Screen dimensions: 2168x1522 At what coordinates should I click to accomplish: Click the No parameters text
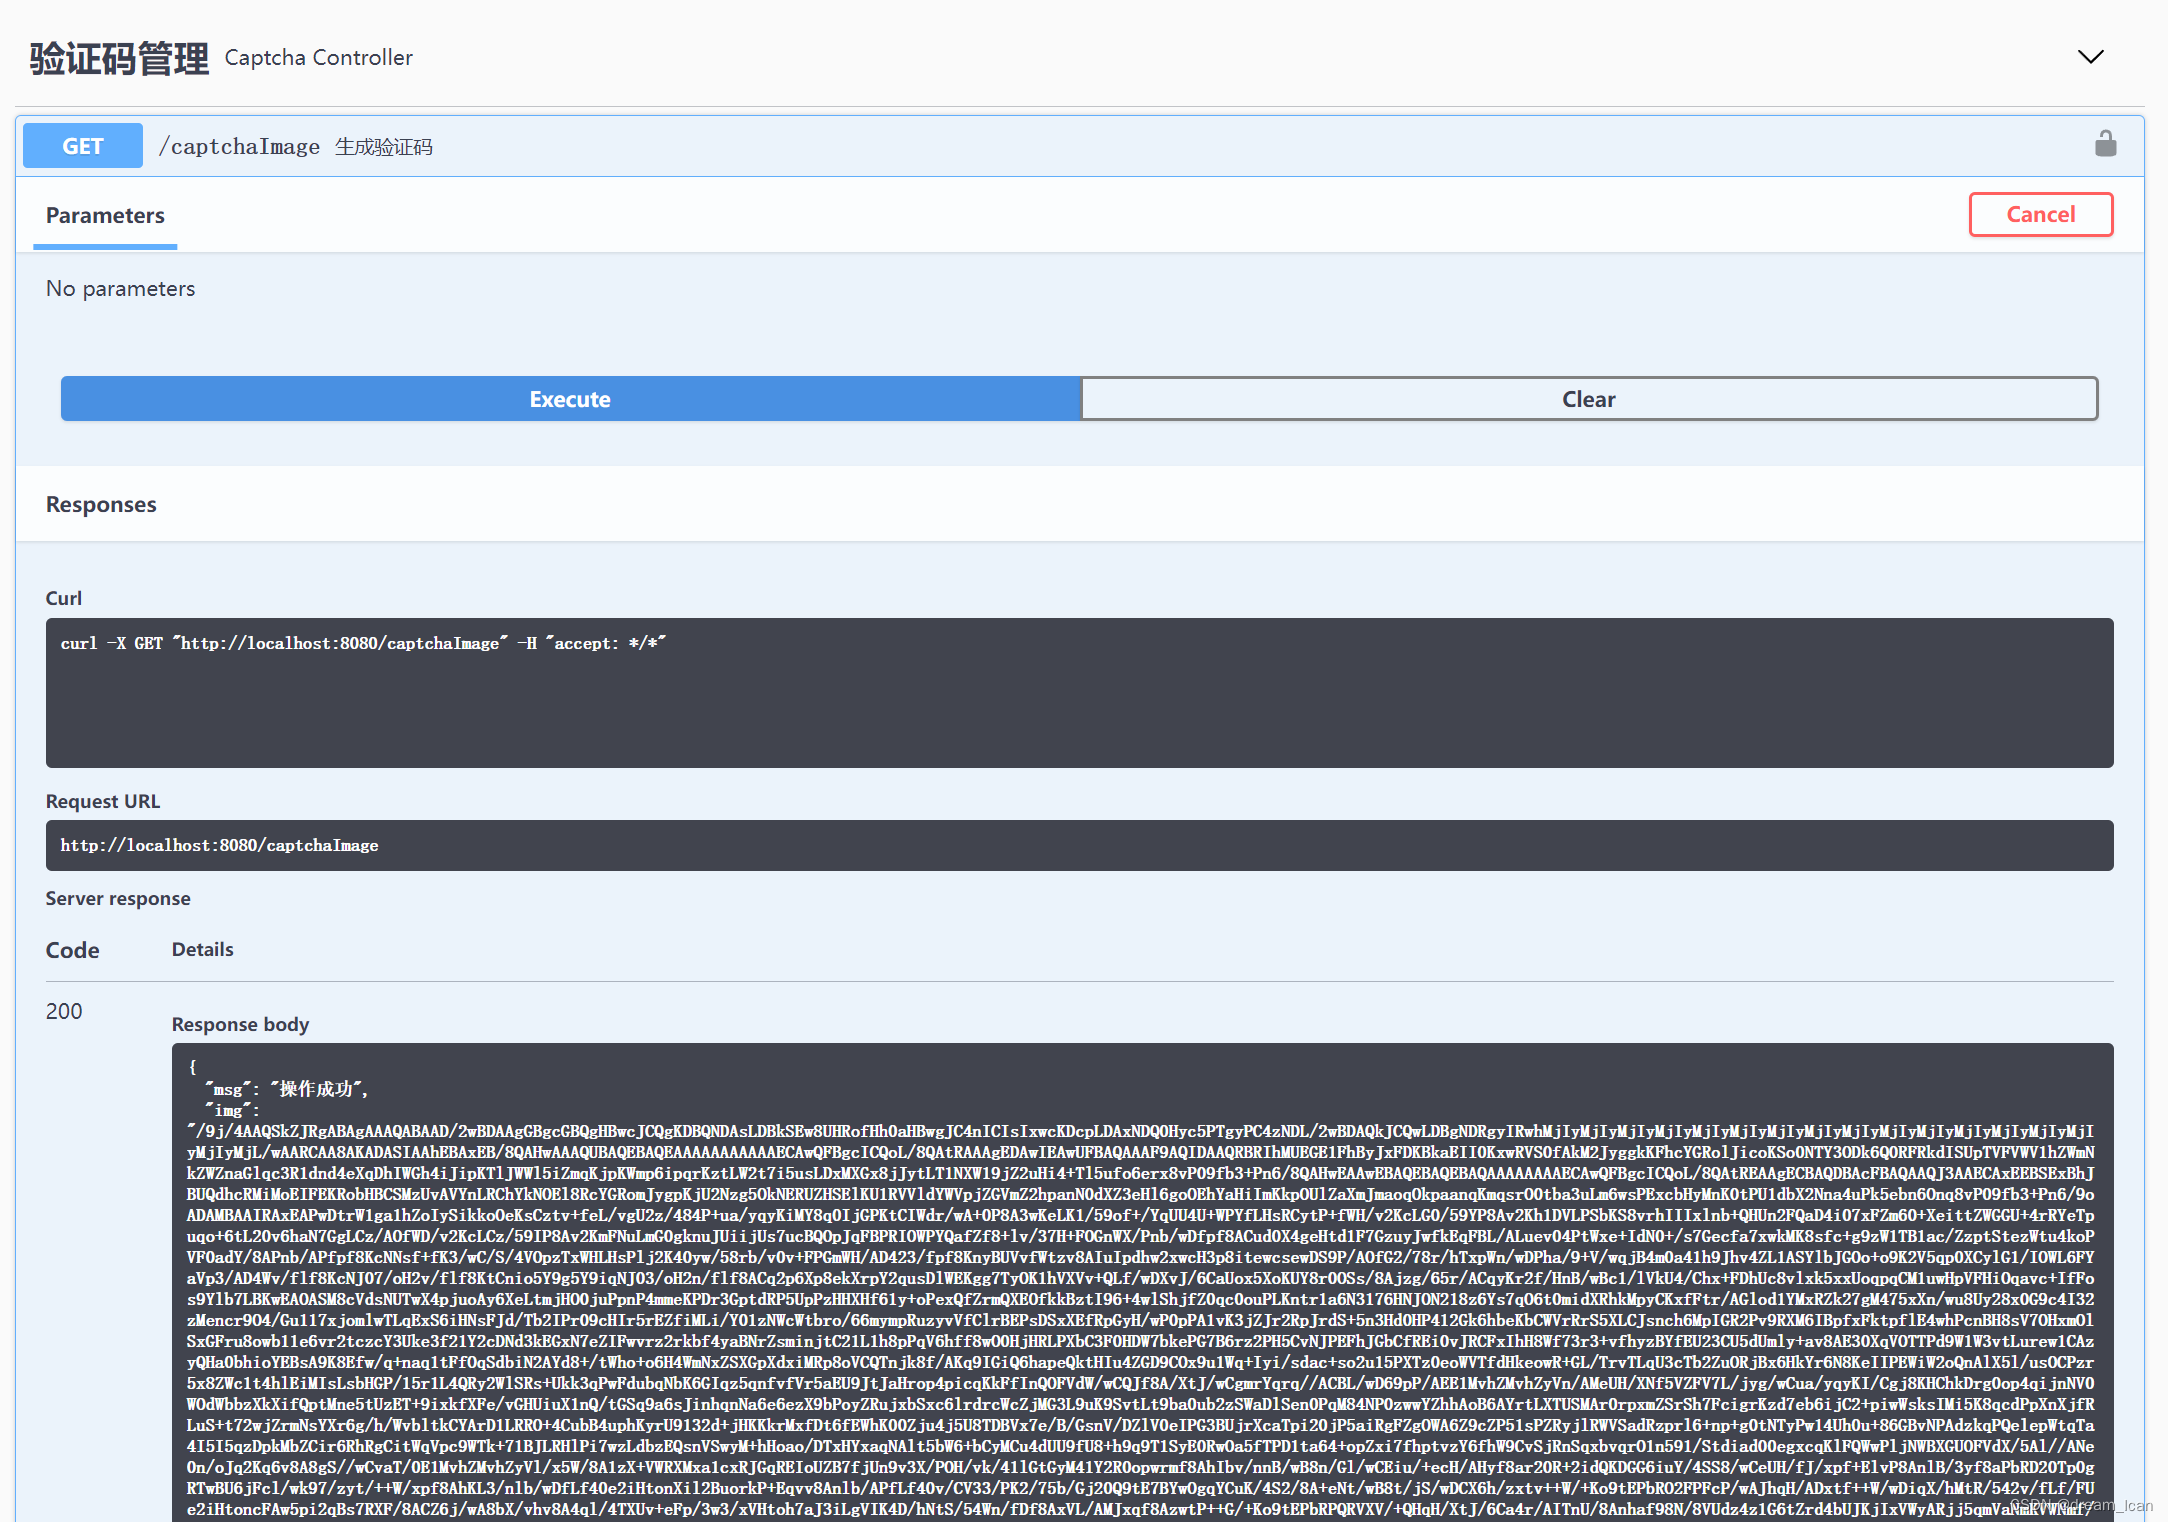tap(120, 289)
